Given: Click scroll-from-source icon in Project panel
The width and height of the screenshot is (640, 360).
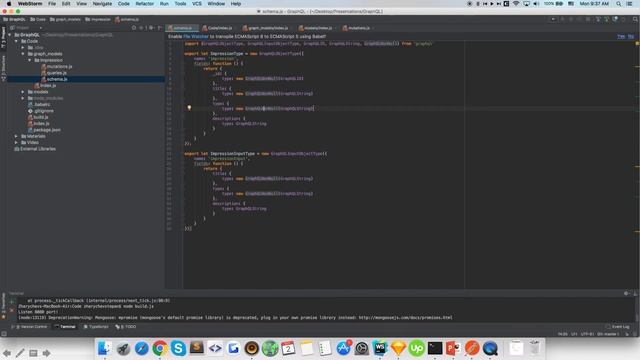Looking at the screenshot, I should 134,28.
